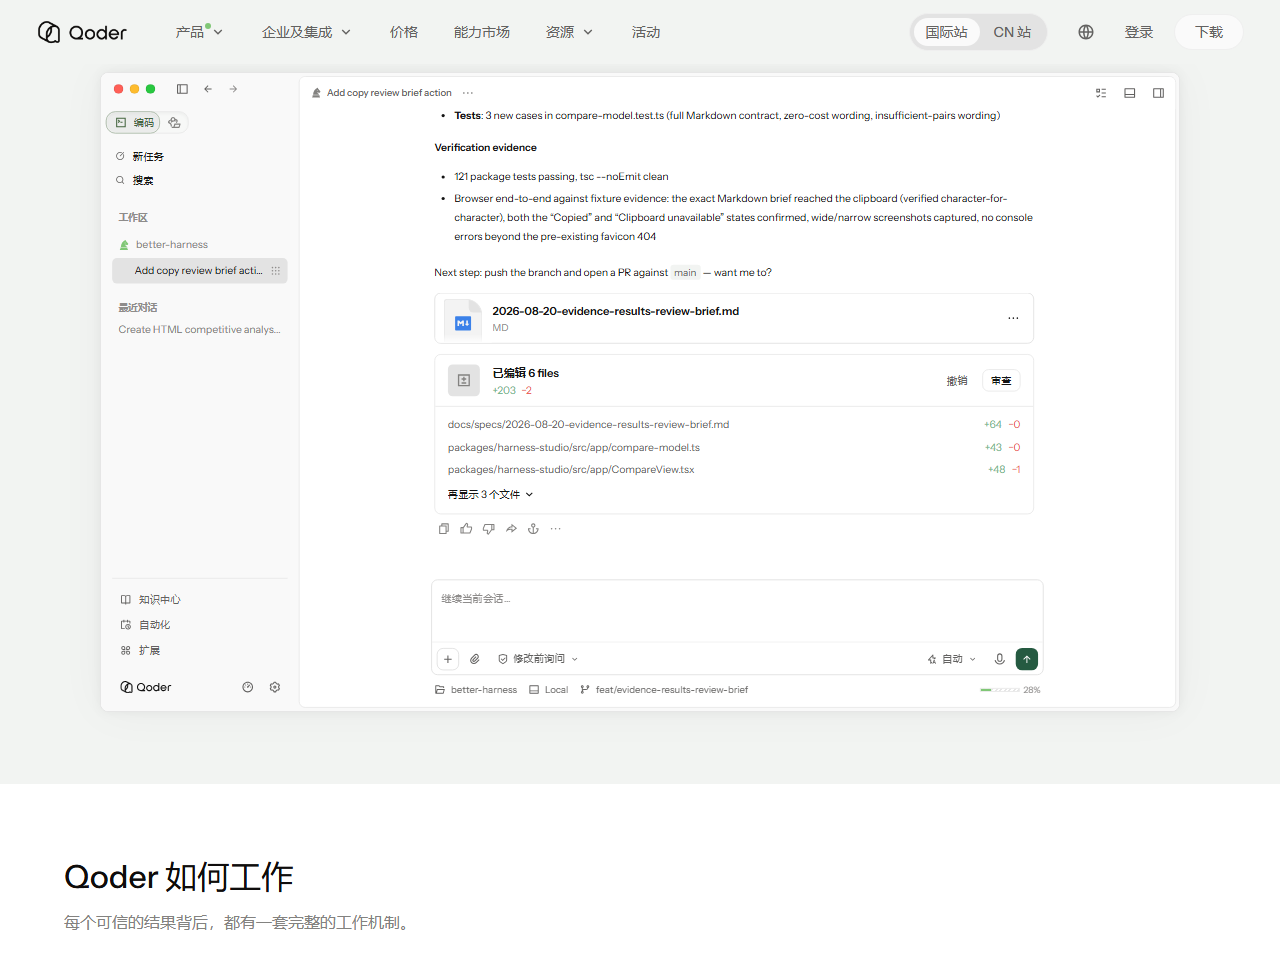Click 登录 to sign in
1280x960 pixels.
pos(1139,32)
